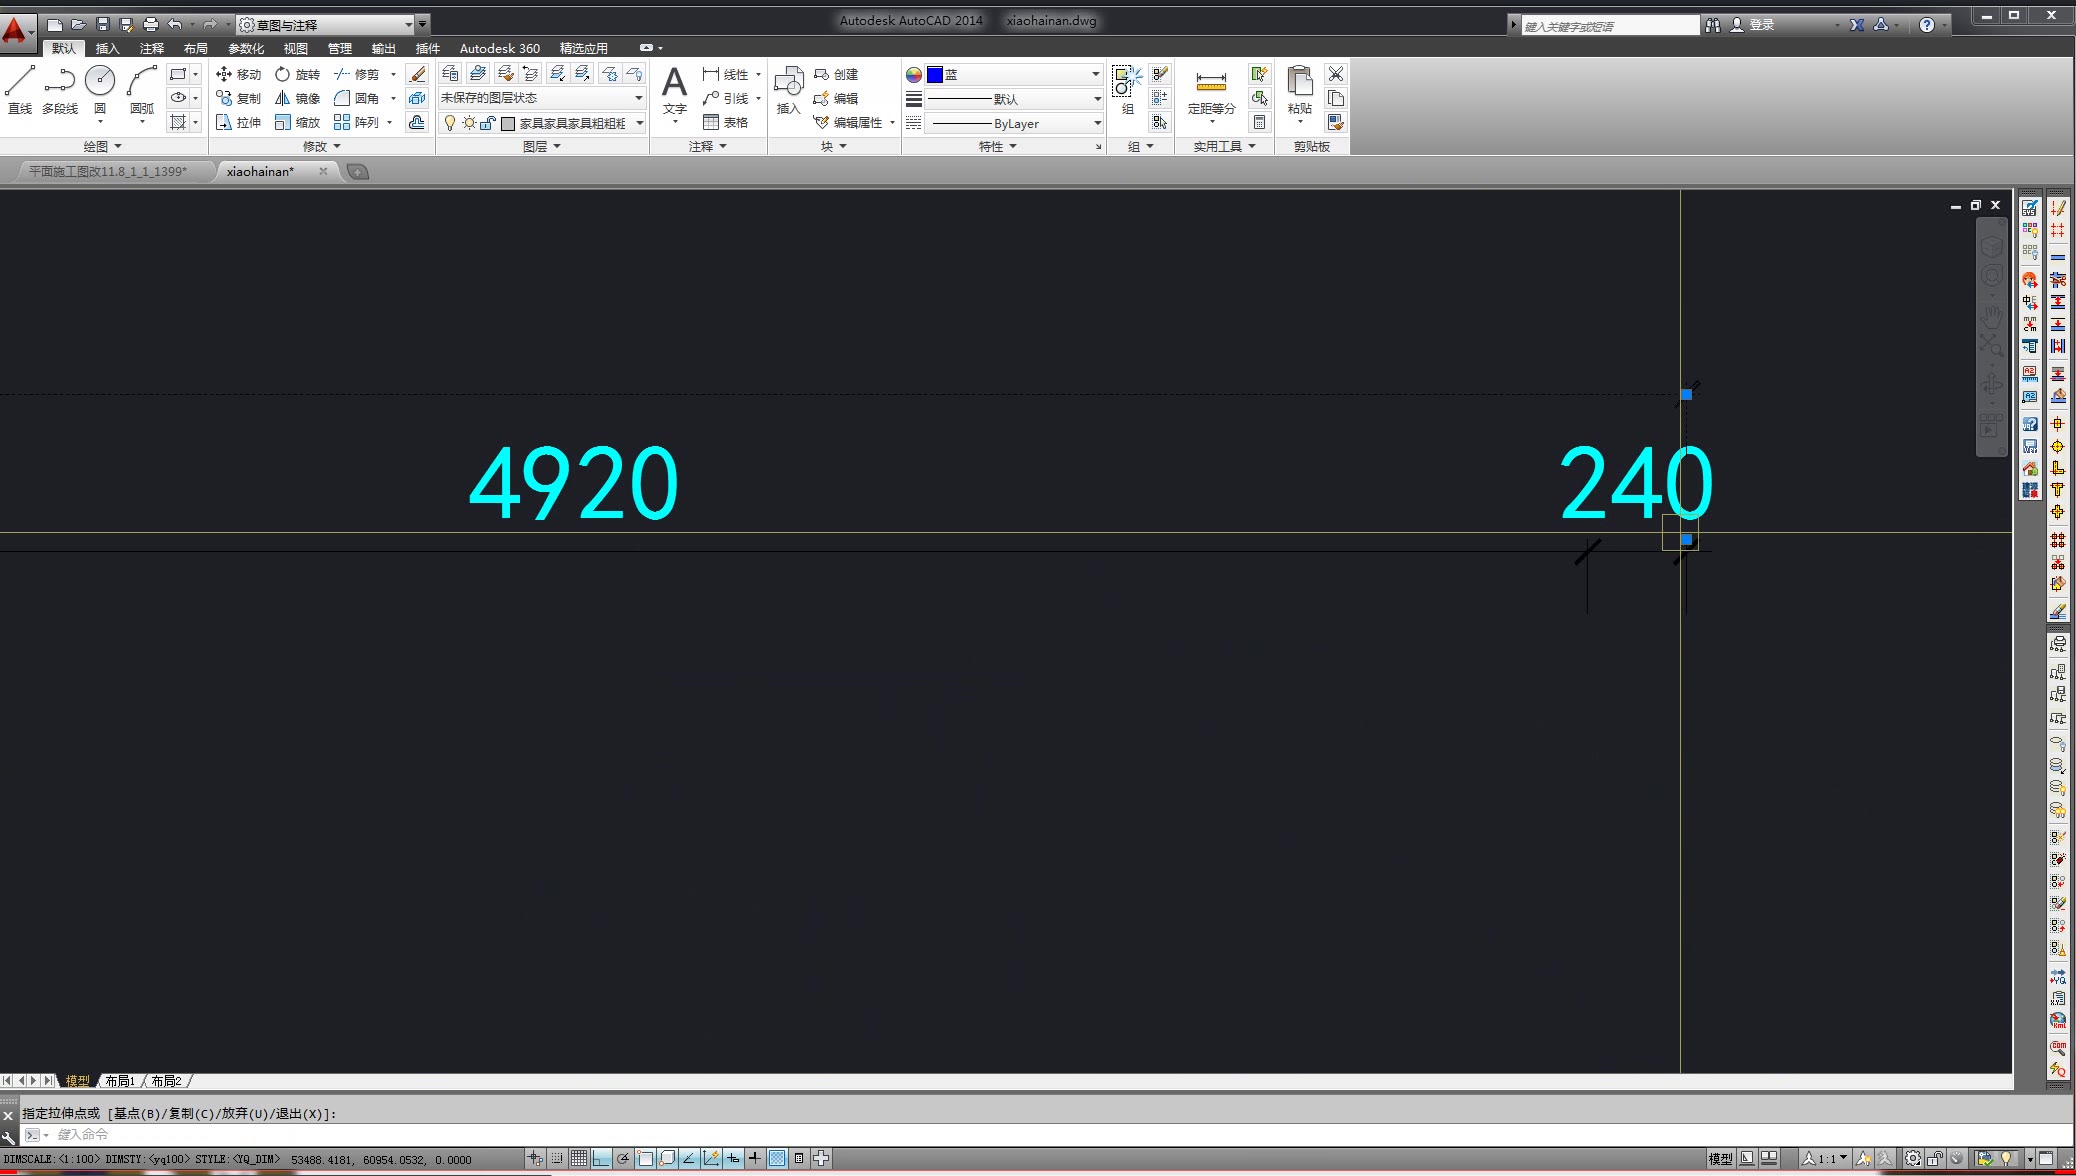Toggle Grid display in status bar

pos(579,1159)
